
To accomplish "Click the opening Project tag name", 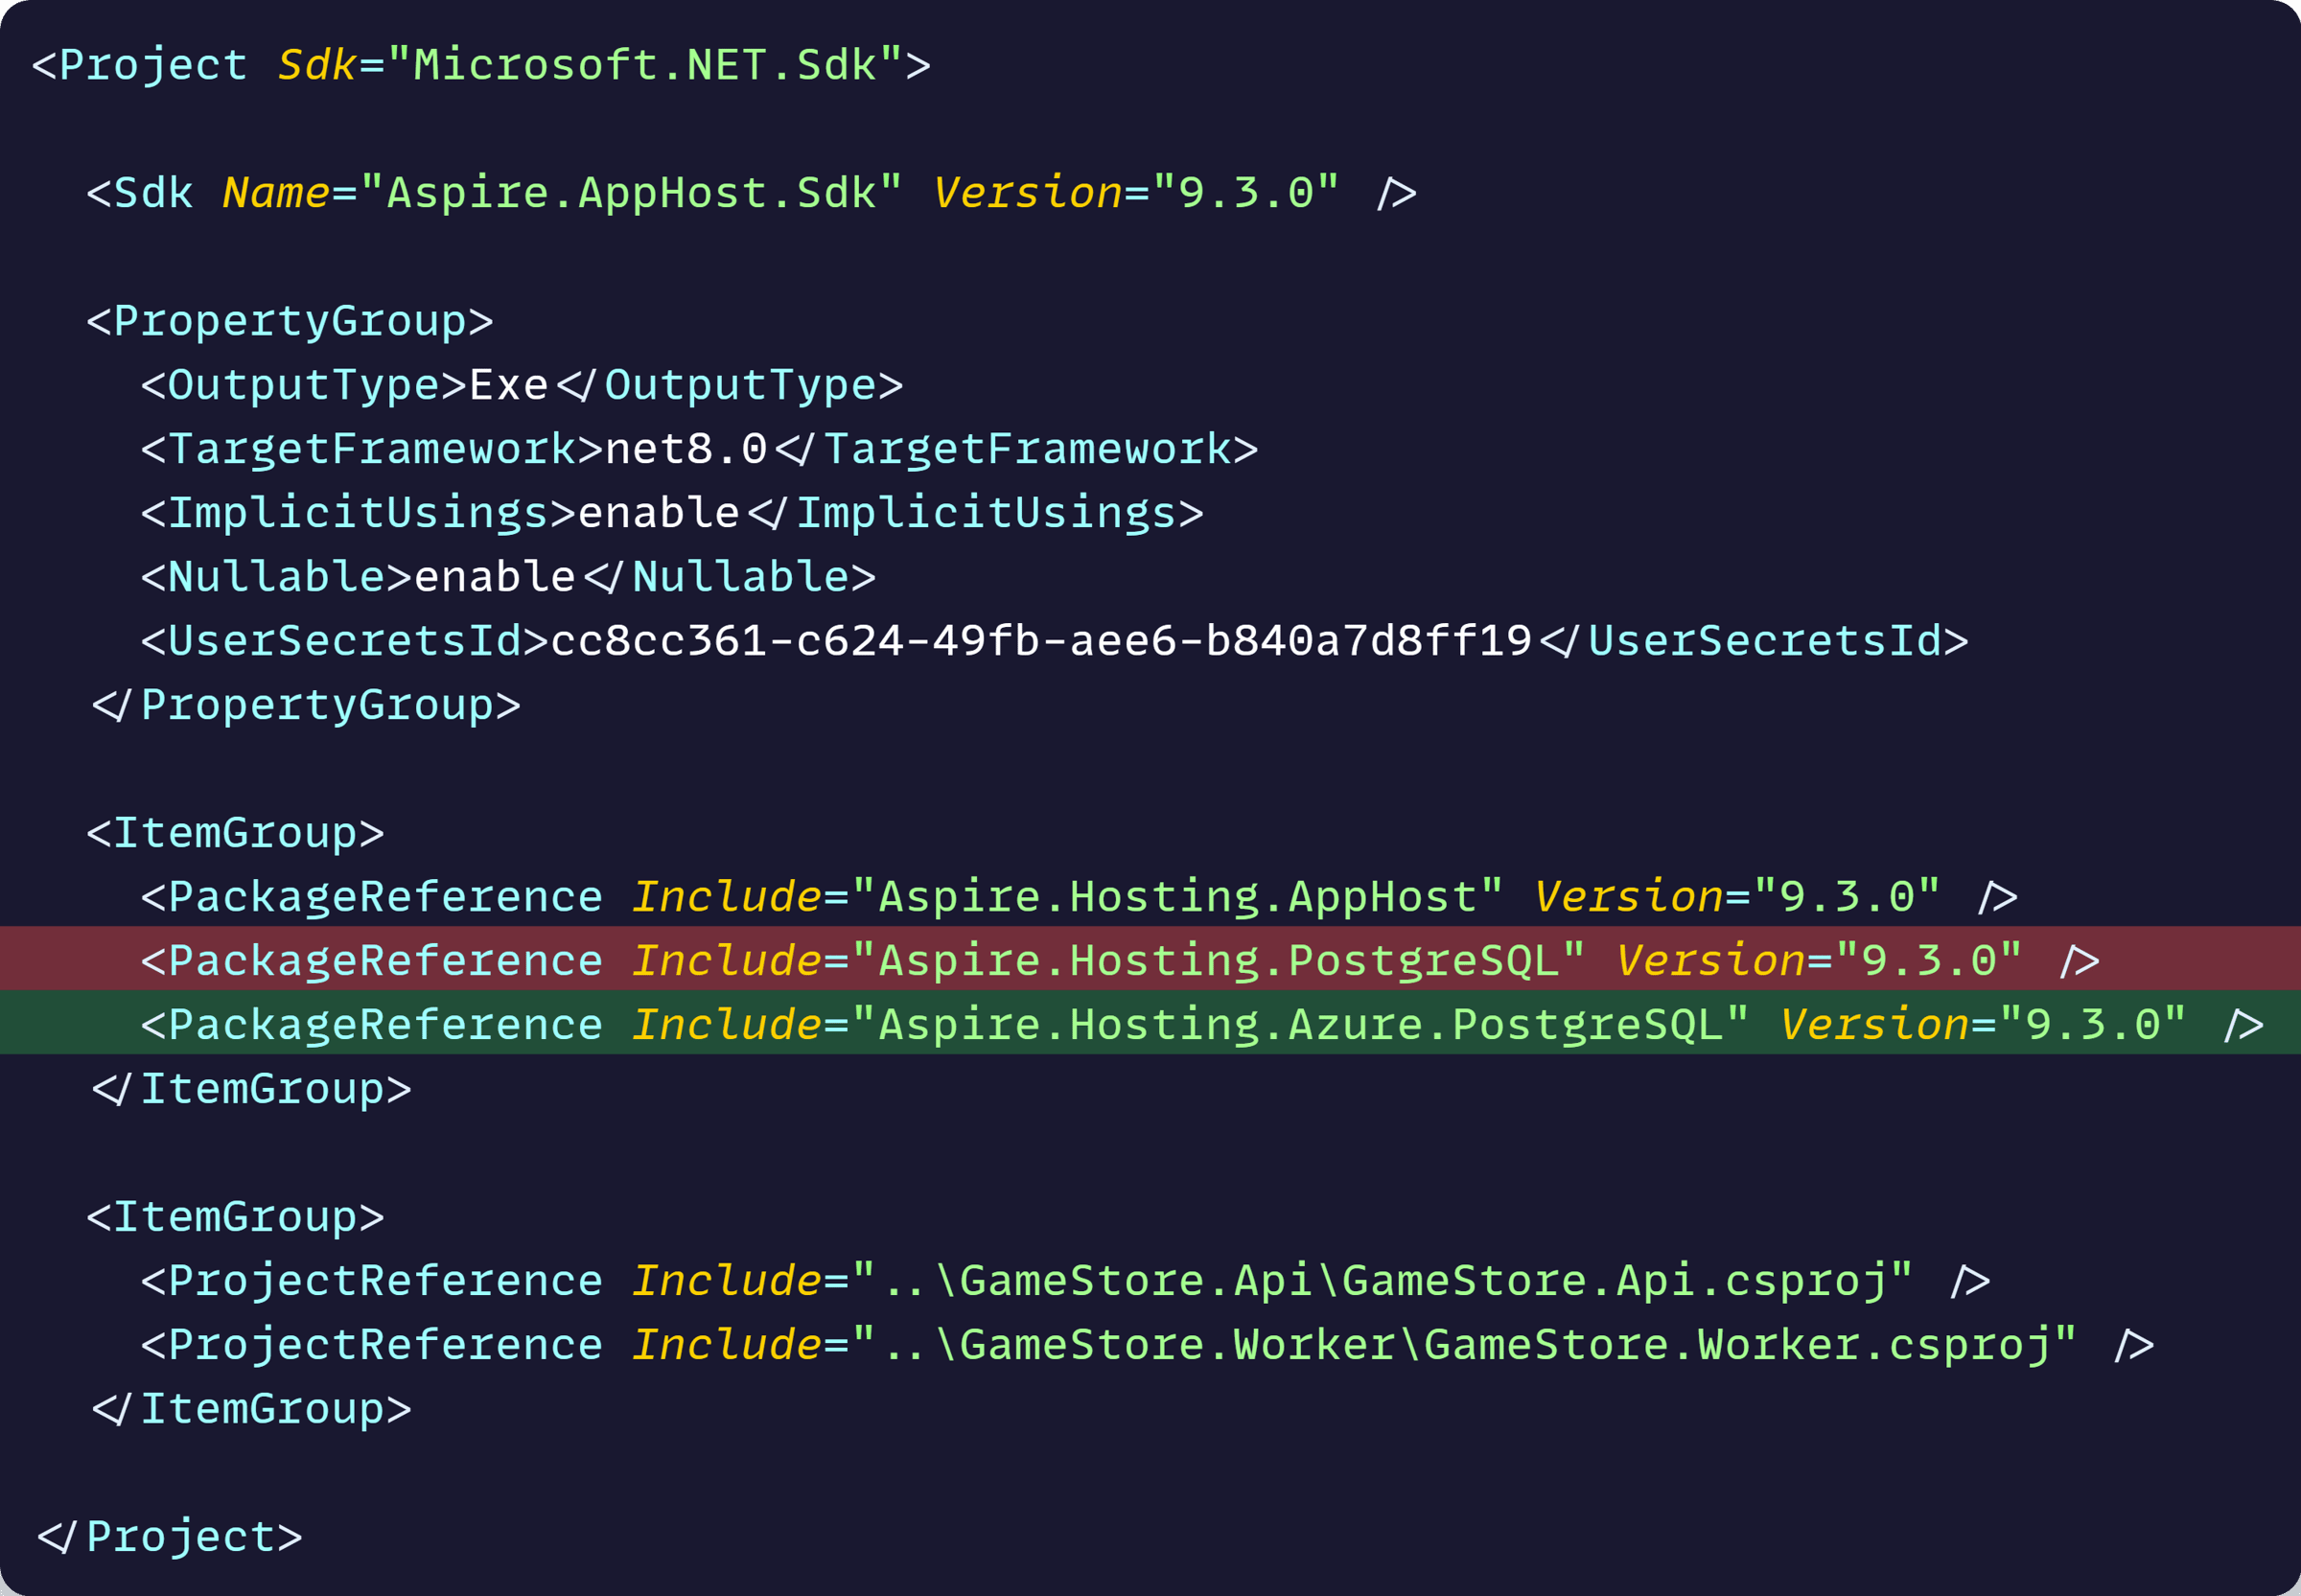I will pyautogui.click(x=153, y=65).
